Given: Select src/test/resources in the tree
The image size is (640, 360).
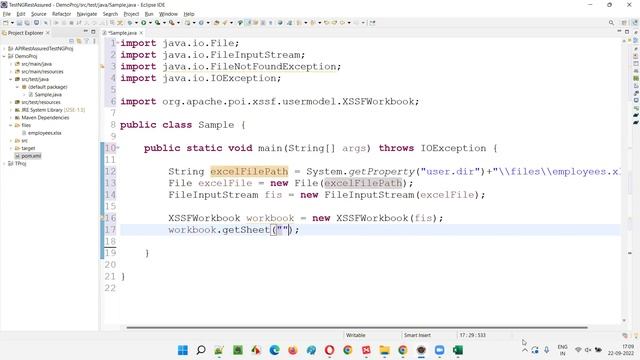Looking at the screenshot, I should [40, 102].
